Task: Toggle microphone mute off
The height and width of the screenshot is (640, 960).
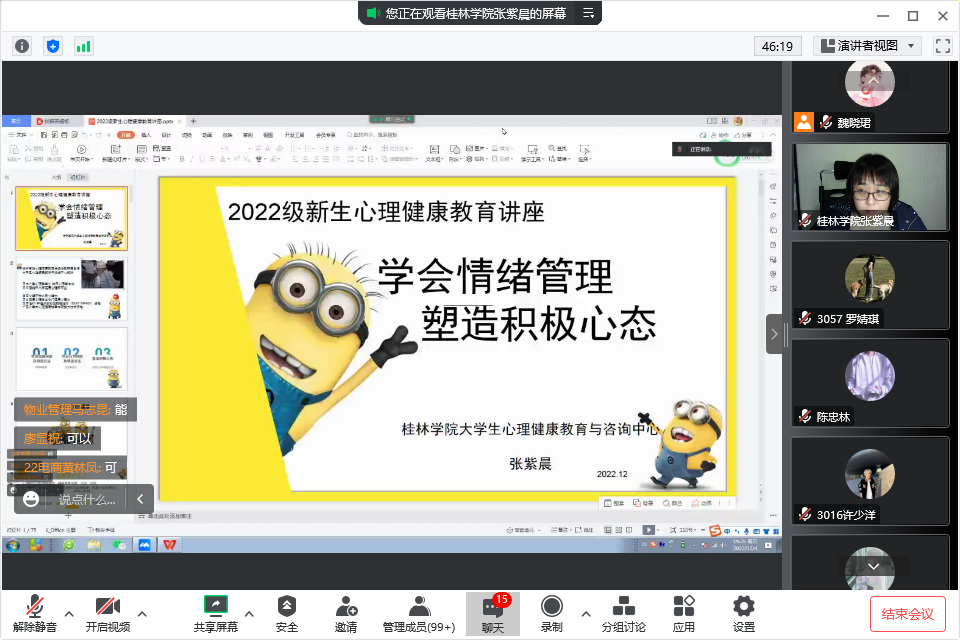Action: point(35,613)
